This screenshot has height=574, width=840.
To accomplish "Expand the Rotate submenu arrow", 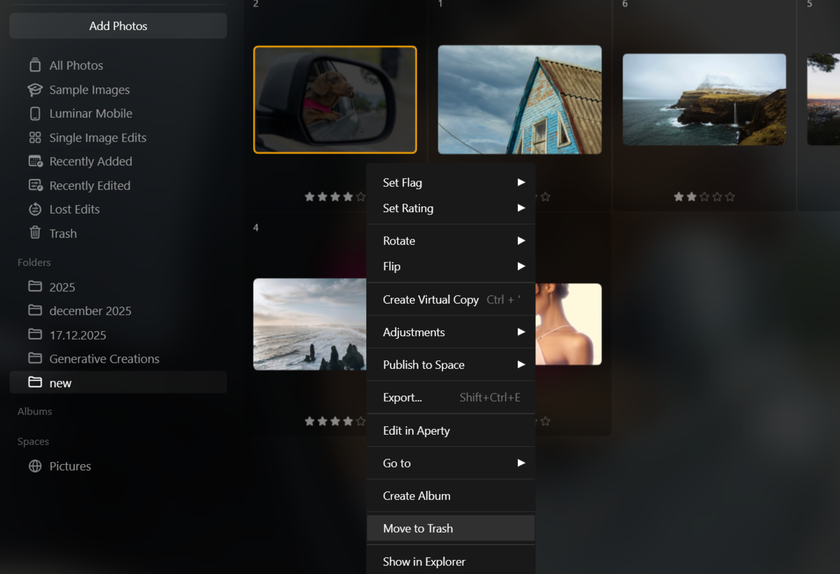I will (x=521, y=241).
